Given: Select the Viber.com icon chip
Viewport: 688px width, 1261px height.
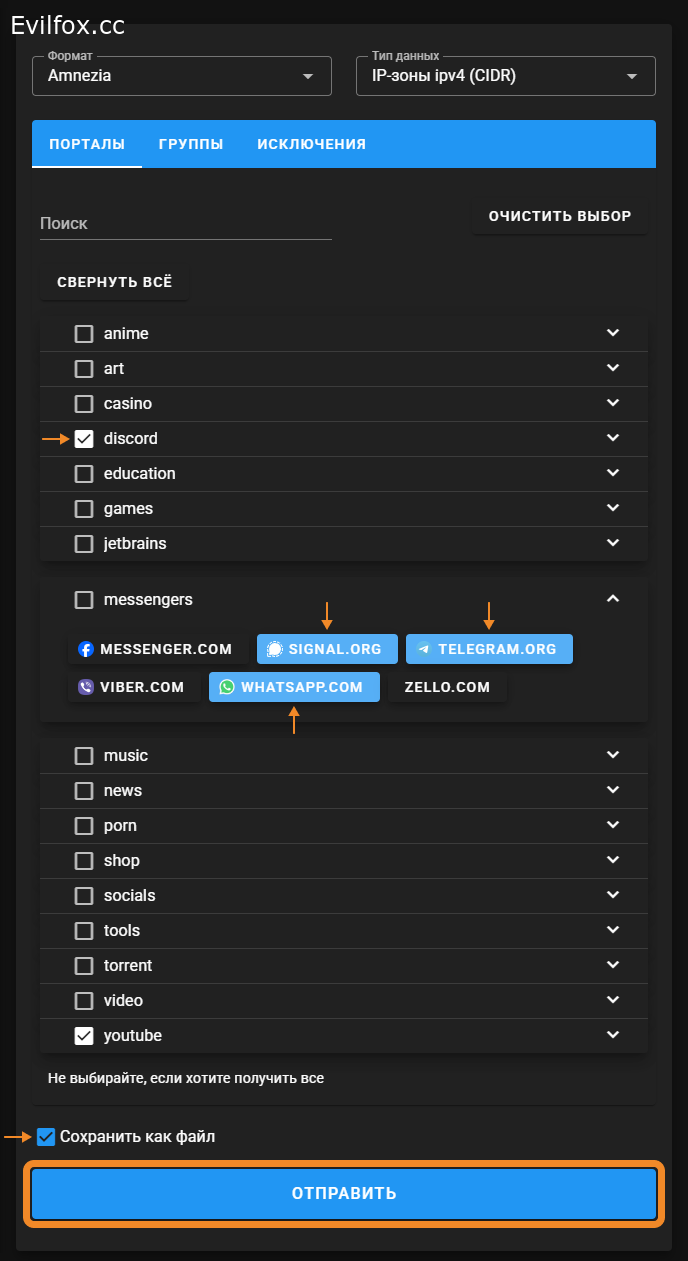Looking at the screenshot, I should click(86, 687).
